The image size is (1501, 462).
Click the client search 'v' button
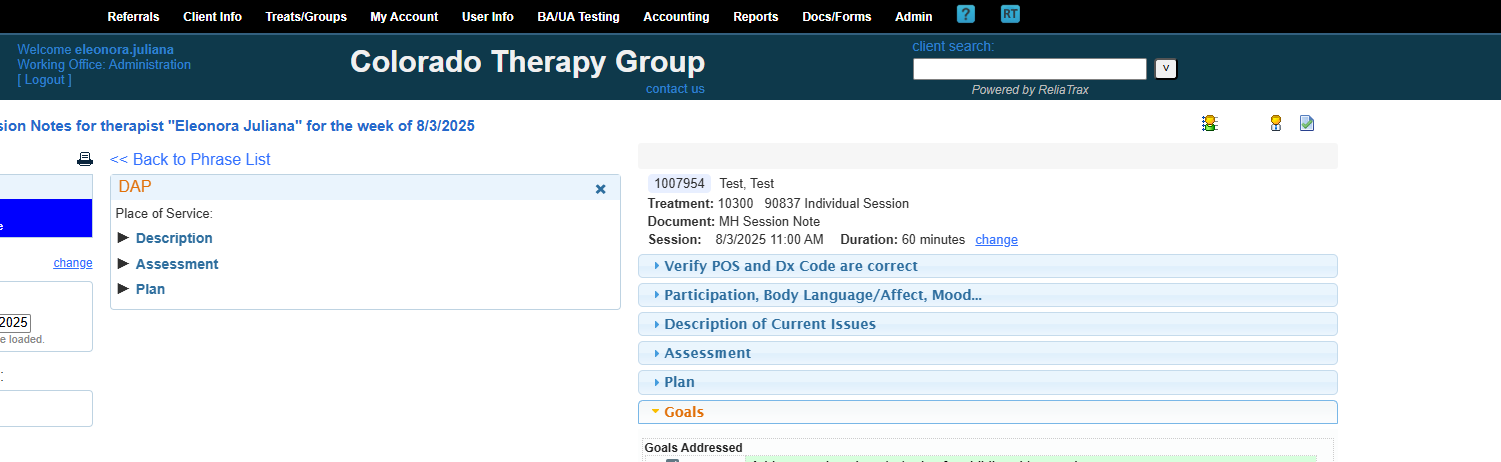coord(1165,69)
